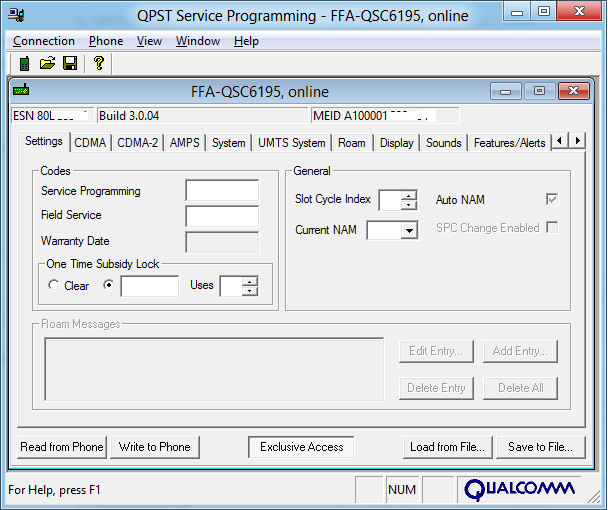This screenshot has height=510, width=608.
Task: Click the Edit Entry button
Action: click(x=436, y=351)
